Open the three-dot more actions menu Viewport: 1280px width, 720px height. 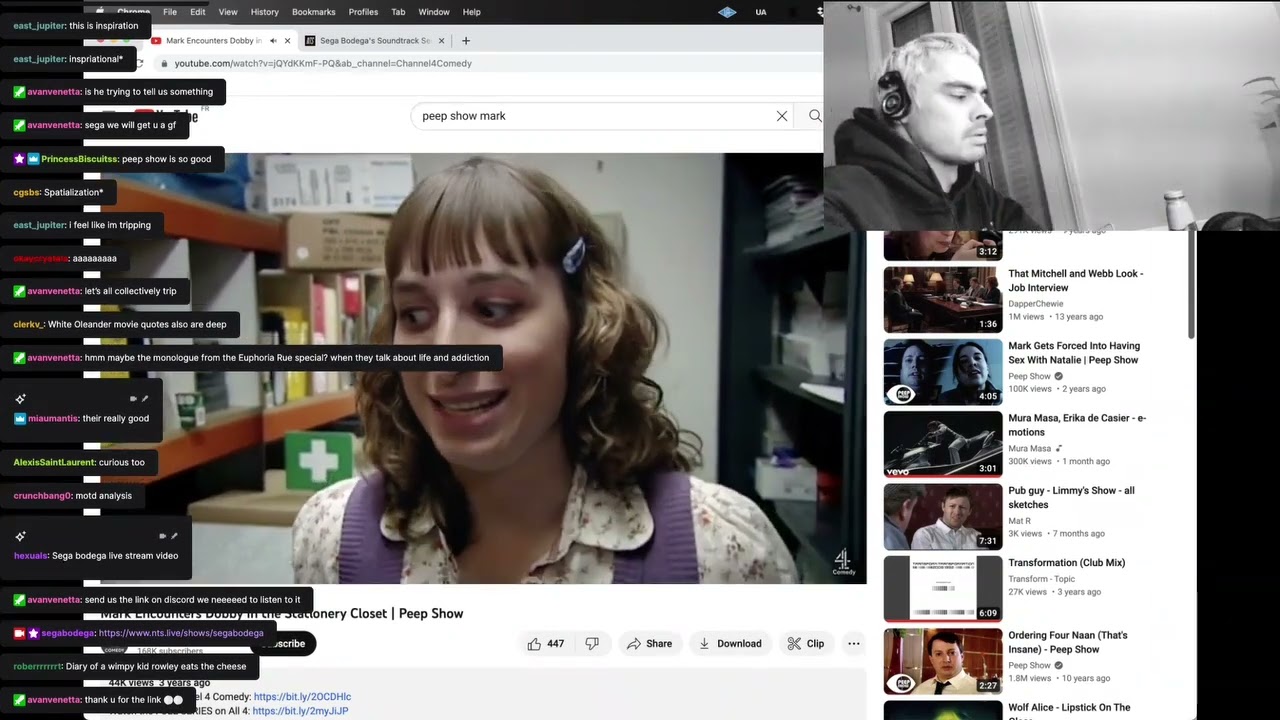(854, 644)
